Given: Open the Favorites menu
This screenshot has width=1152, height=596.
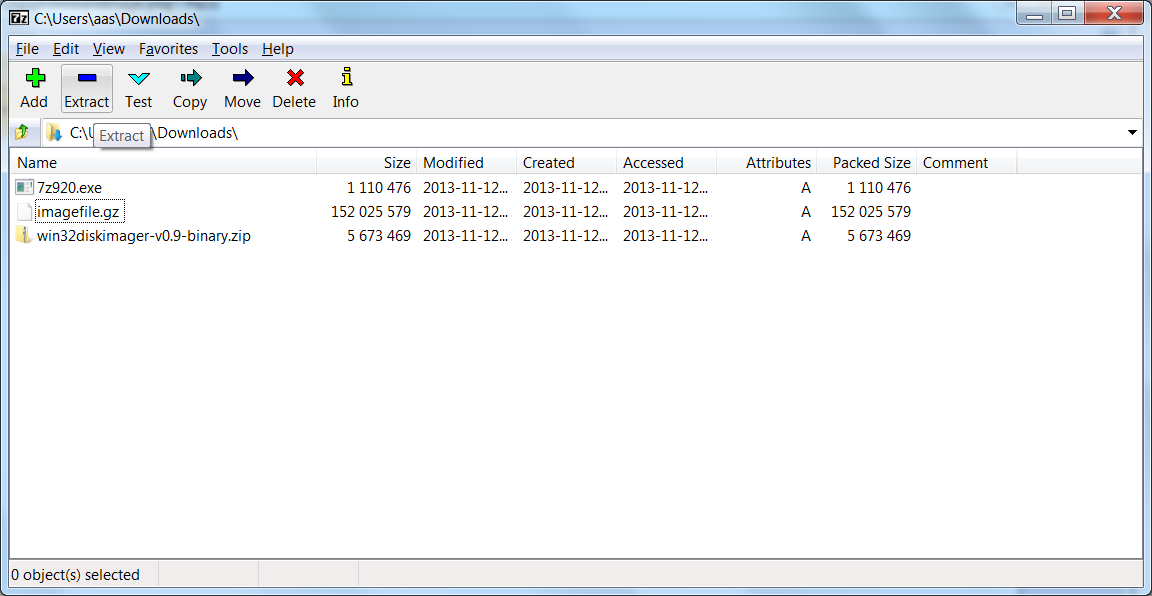Looking at the screenshot, I should tap(168, 49).
